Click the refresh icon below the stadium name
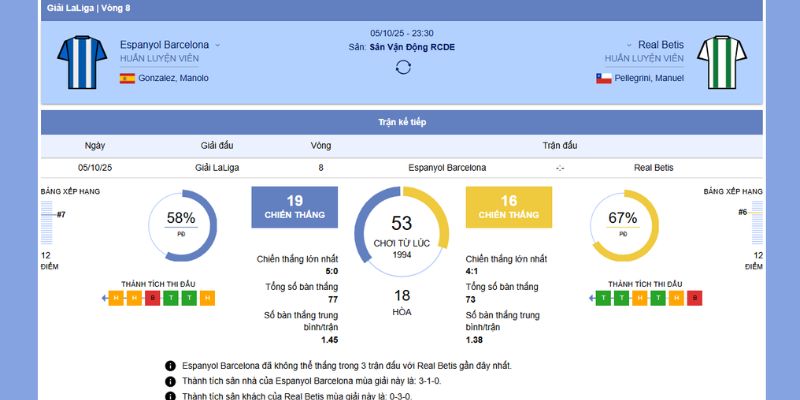This screenshot has width=800, height=400. (x=403, y=67)
